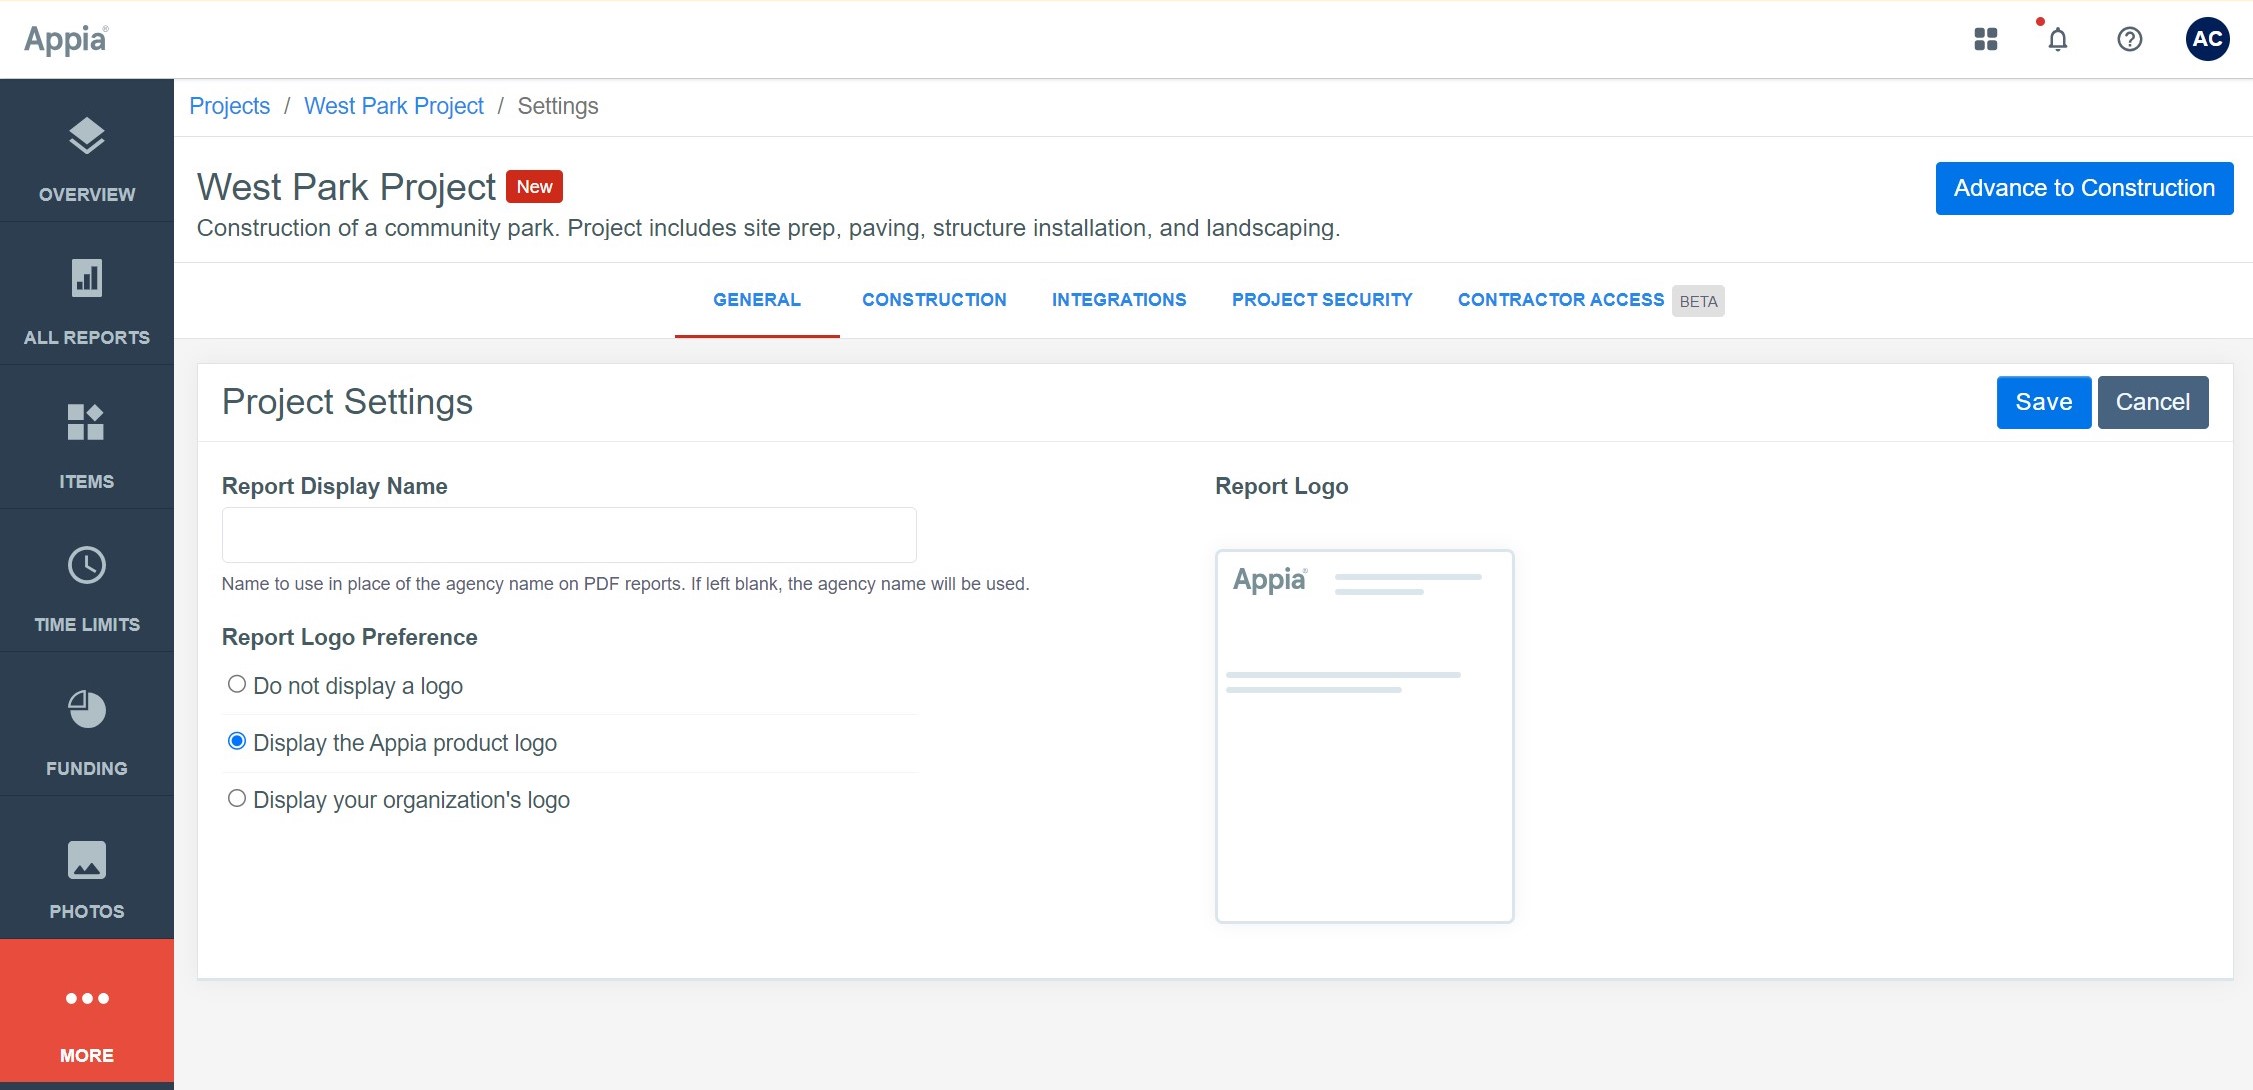This screenshot has height=1090, width=2253.
Task: Click Advance to Construction button
Action: pos(2084,188)
